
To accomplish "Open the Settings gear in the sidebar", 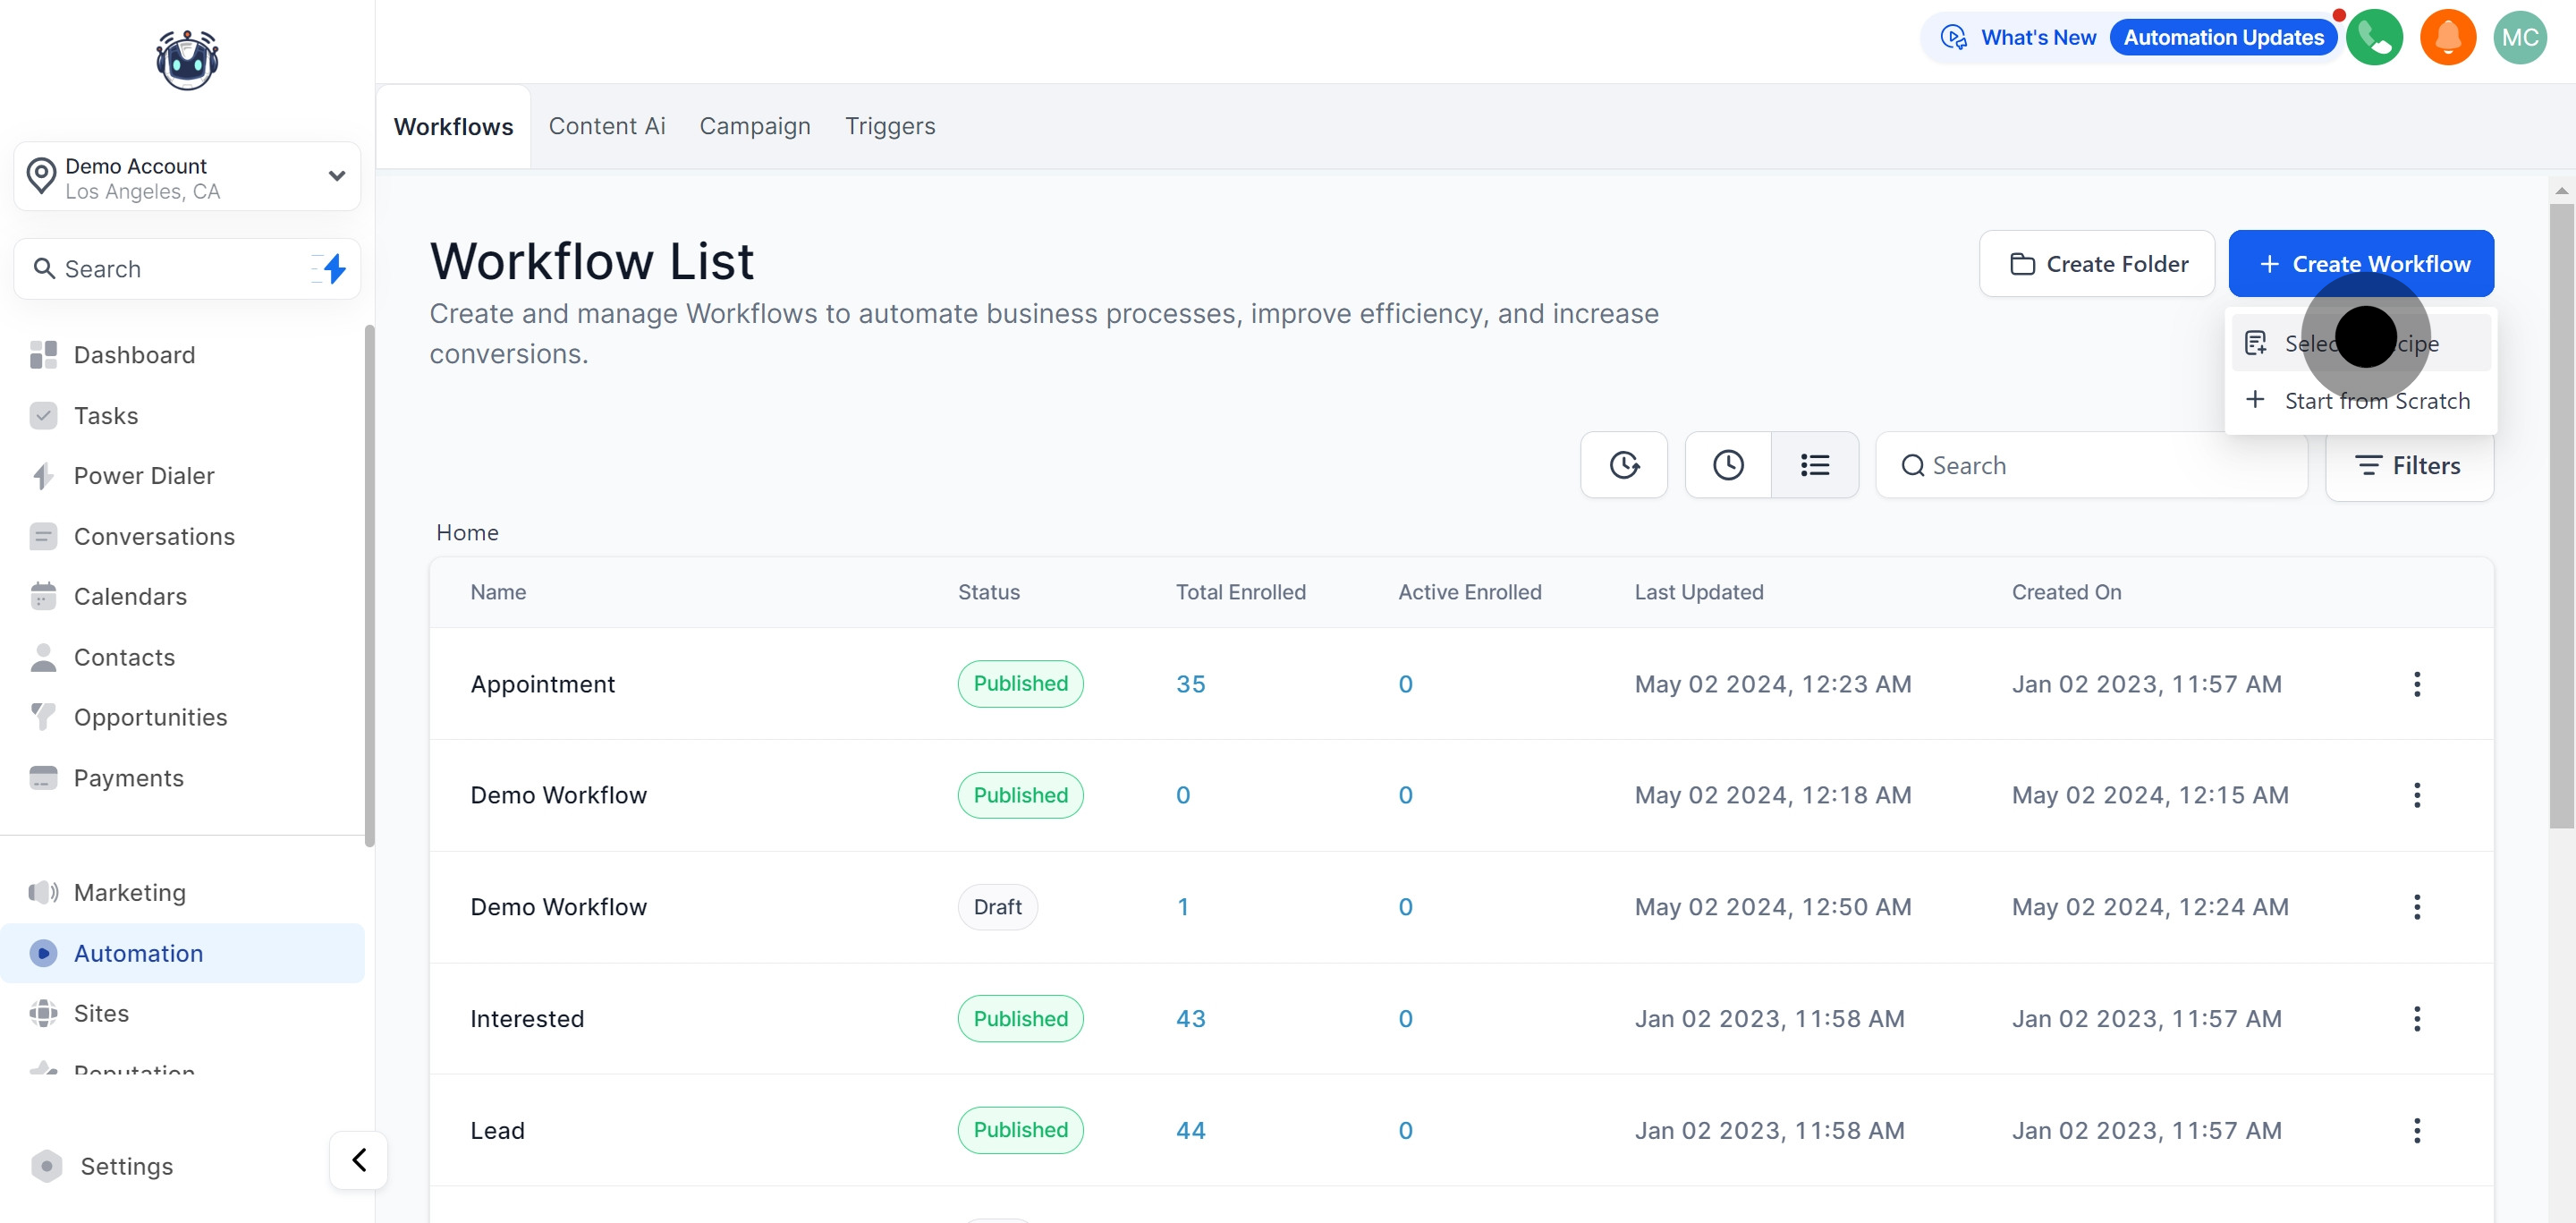I will [47, 1166].
